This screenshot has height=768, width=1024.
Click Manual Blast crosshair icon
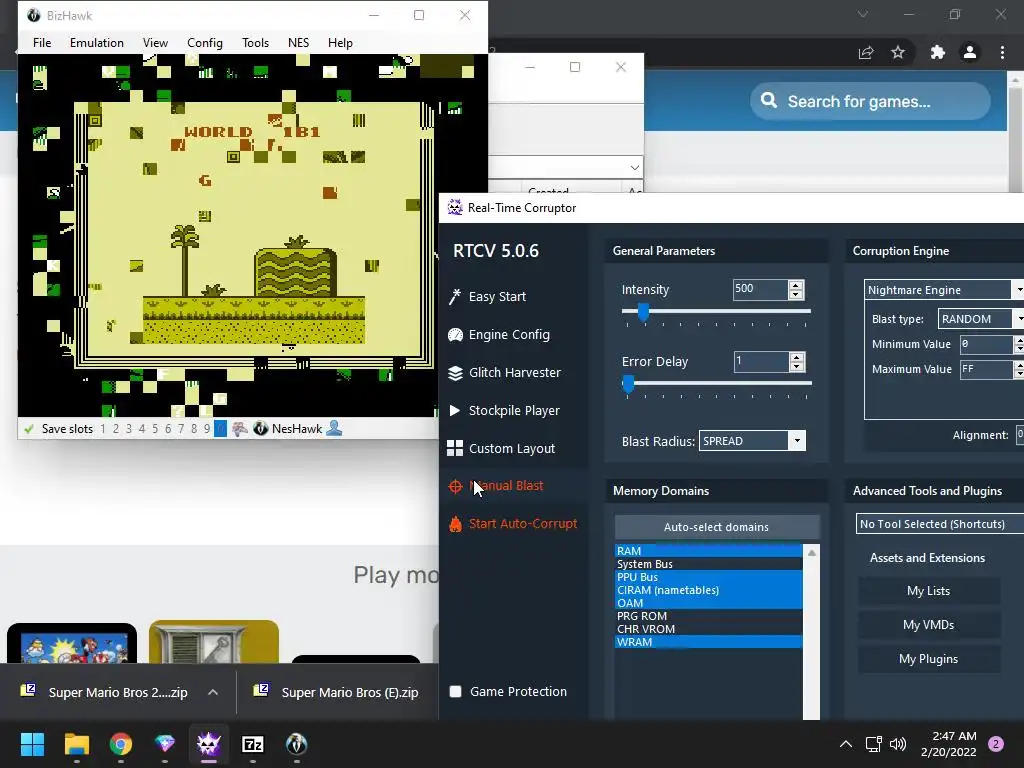tap(455, 486)
